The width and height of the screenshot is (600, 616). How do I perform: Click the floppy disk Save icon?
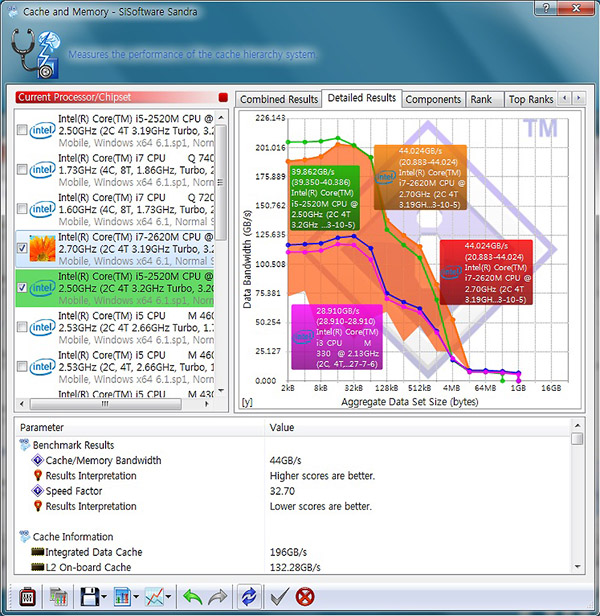click(90, 597)
